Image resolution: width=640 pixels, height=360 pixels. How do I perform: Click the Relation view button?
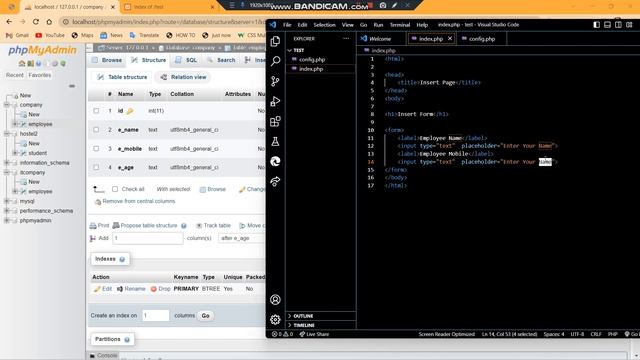(x=184, y=77)
